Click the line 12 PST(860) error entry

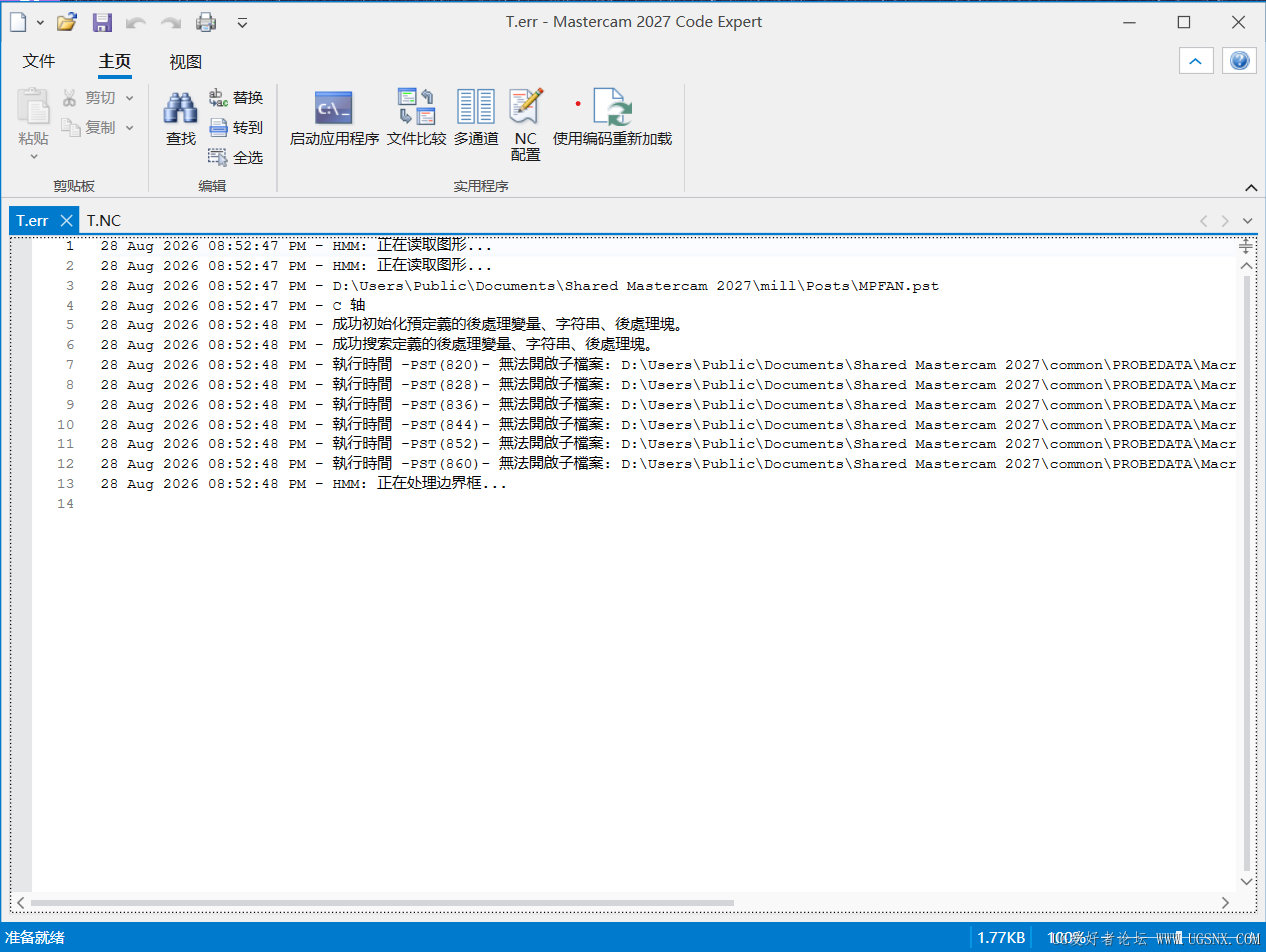click(668, 464)
